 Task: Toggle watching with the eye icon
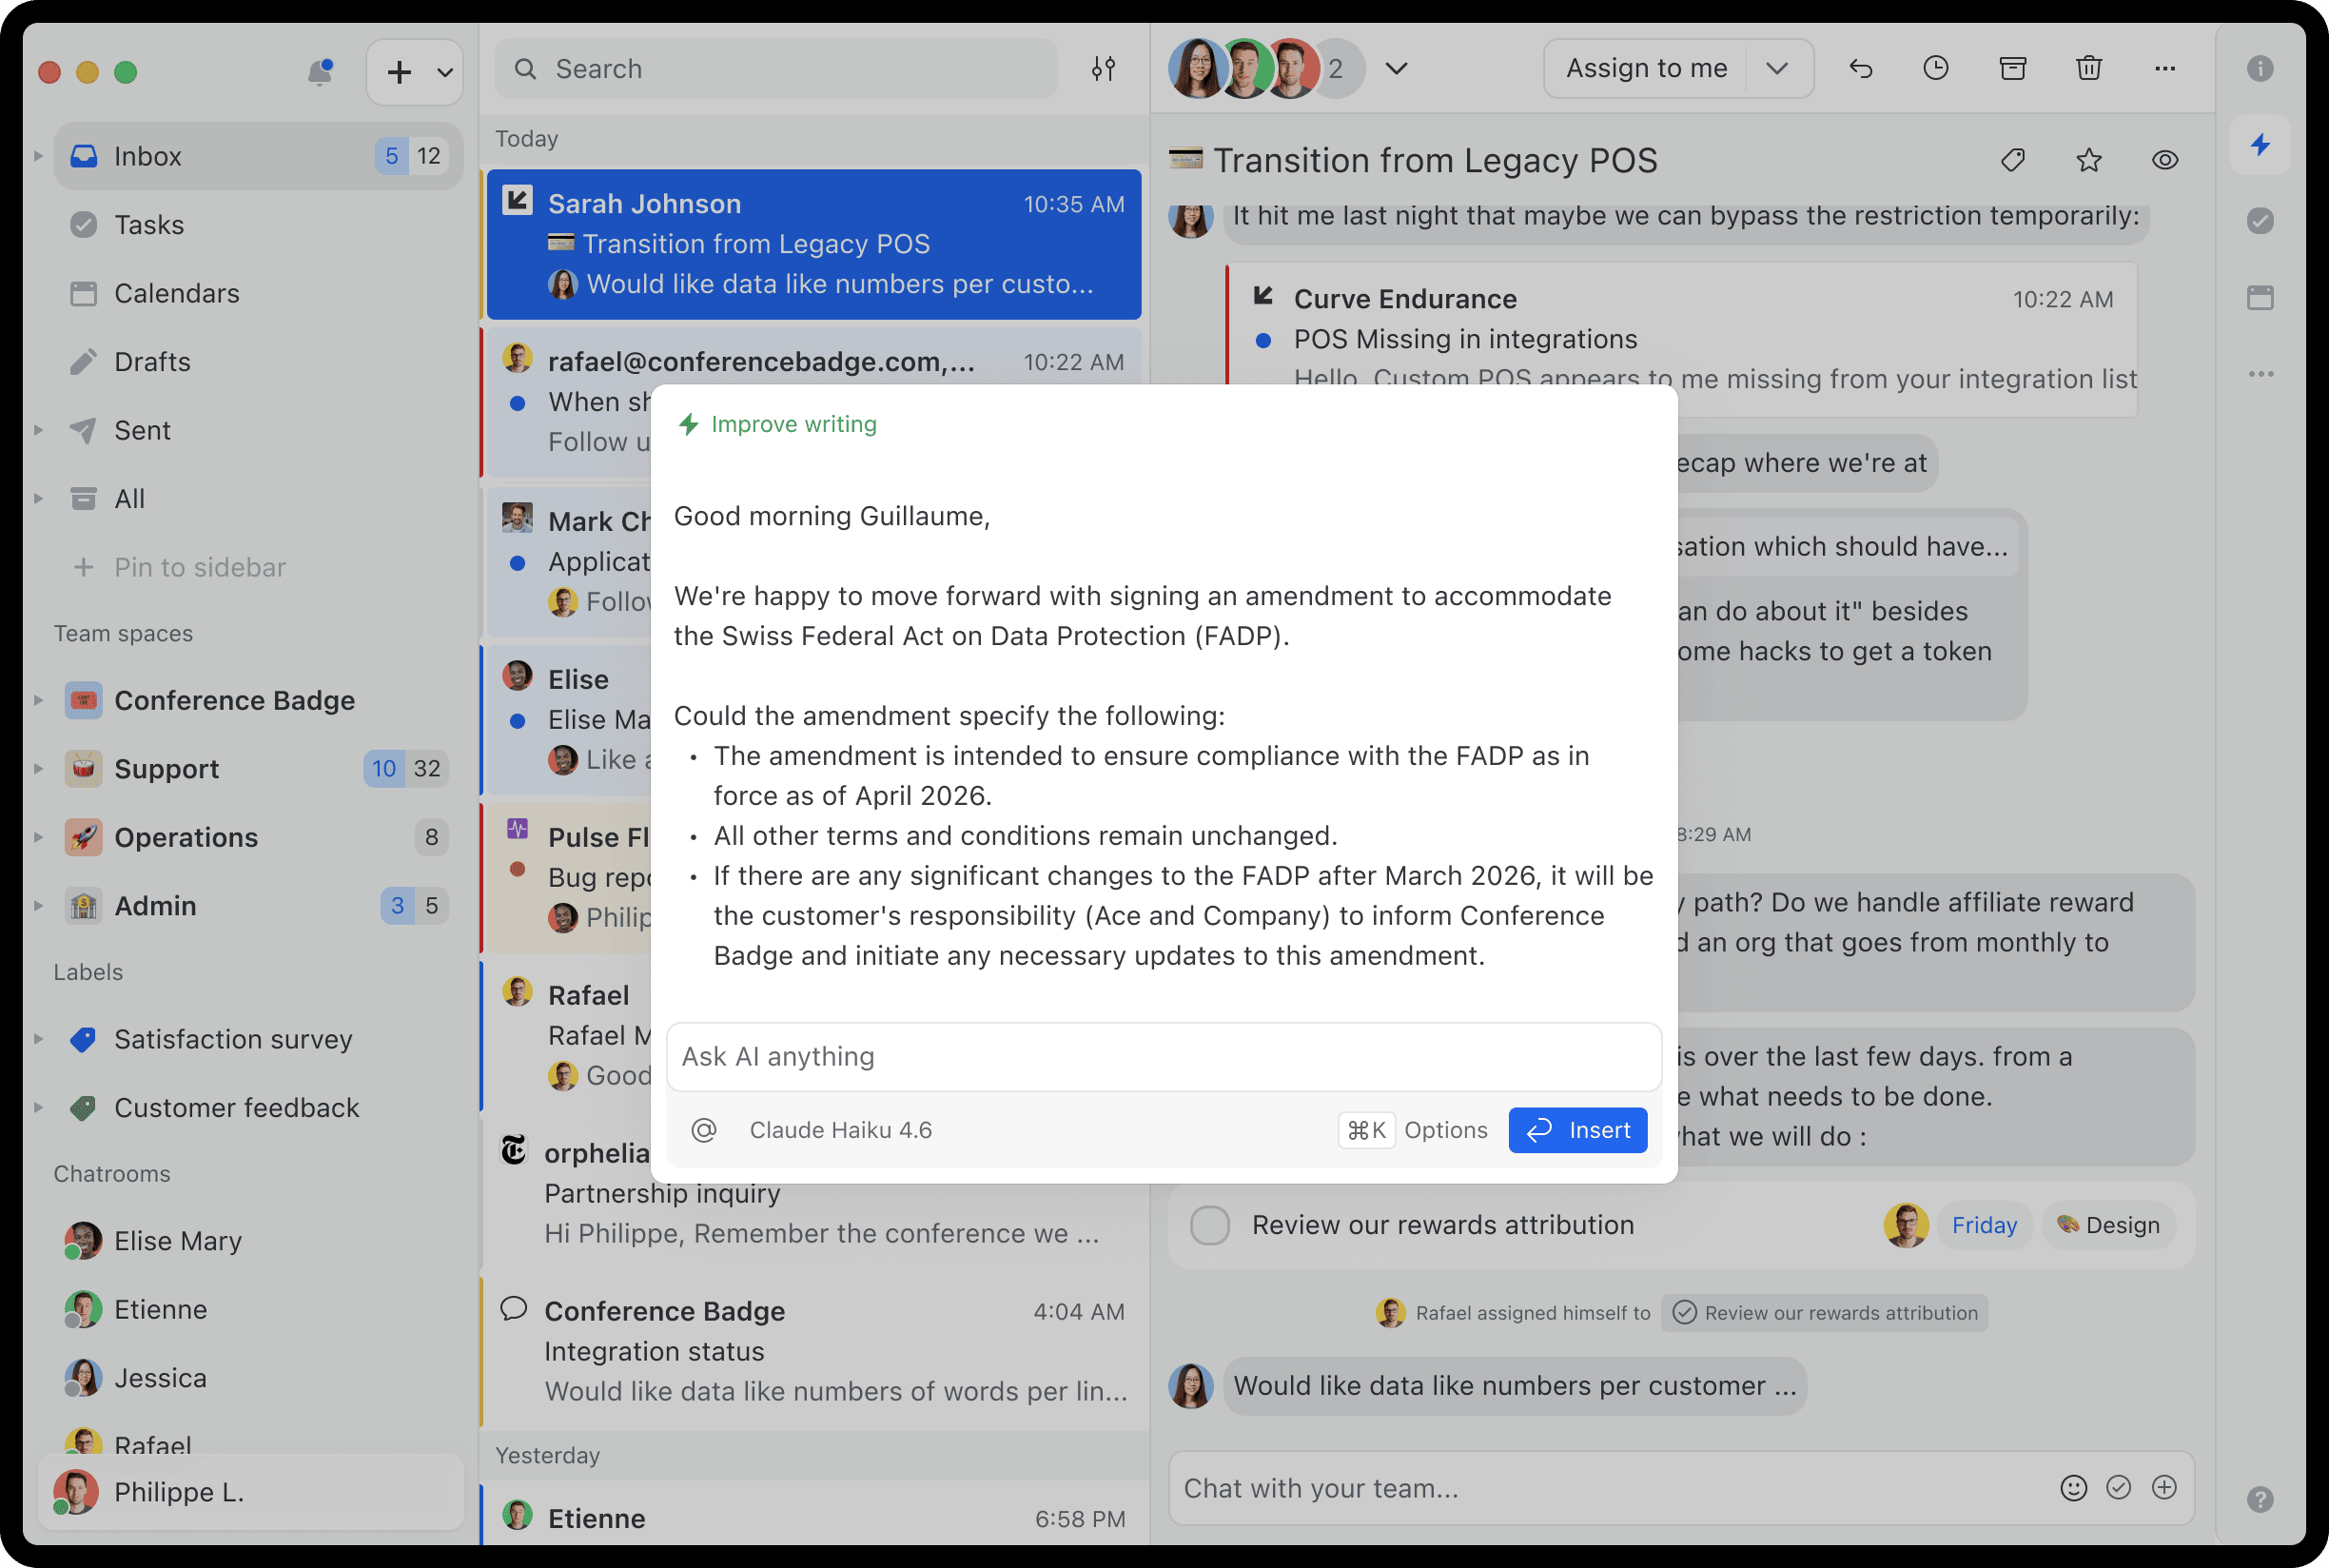pos(2164,160)
